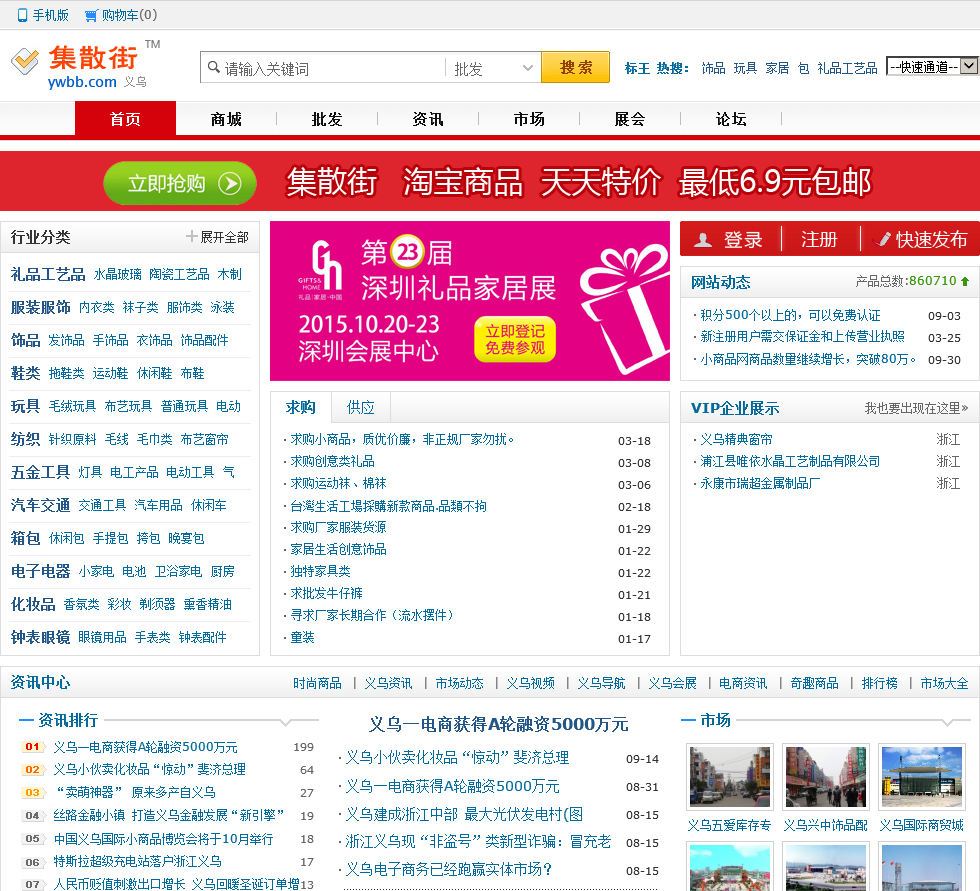Open the 求购创意类礼品 listing

click(x=332, y=462)
